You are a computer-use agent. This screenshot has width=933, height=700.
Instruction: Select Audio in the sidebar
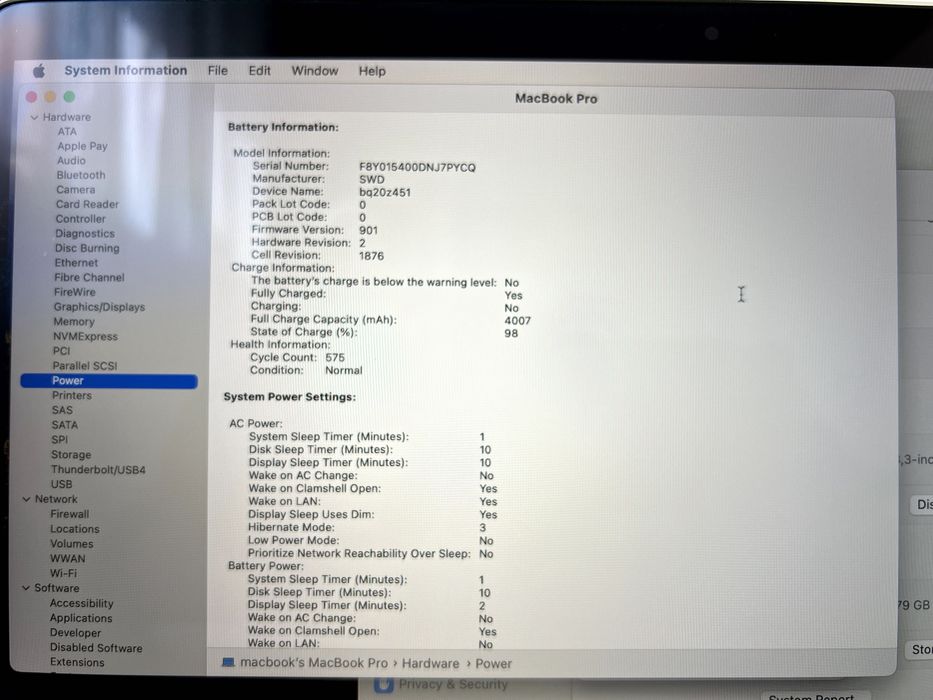pyautogui.click(x=71, y=161)
